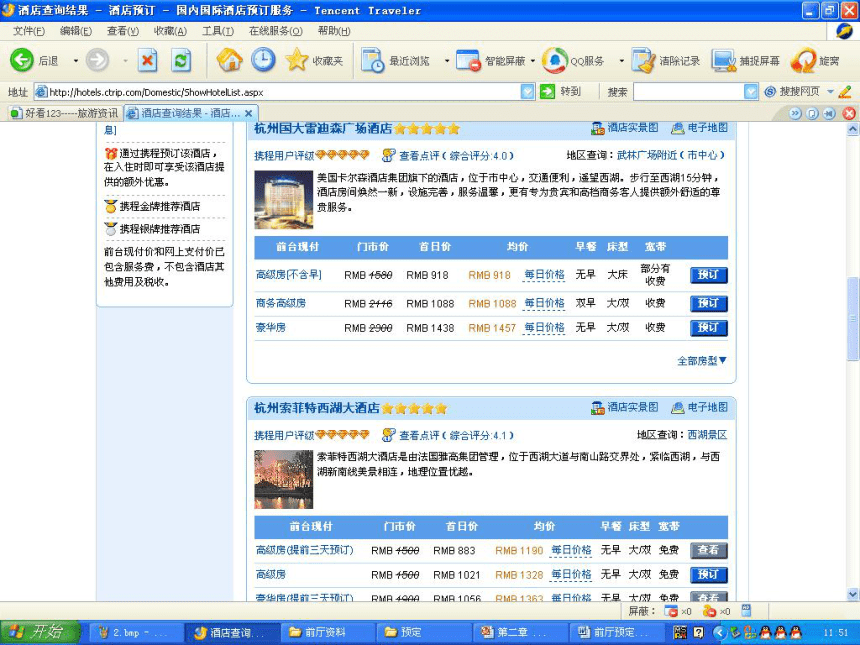The height and width of the screenshot is (645, 860).
Task: Click the 搜索 search input box
Action: tap(689, 92)
